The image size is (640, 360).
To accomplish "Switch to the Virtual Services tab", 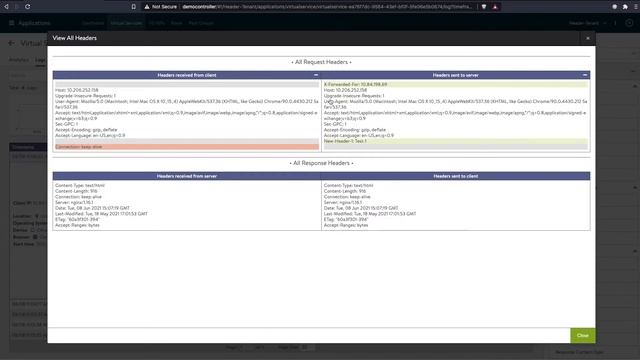I will click(127, 23).
